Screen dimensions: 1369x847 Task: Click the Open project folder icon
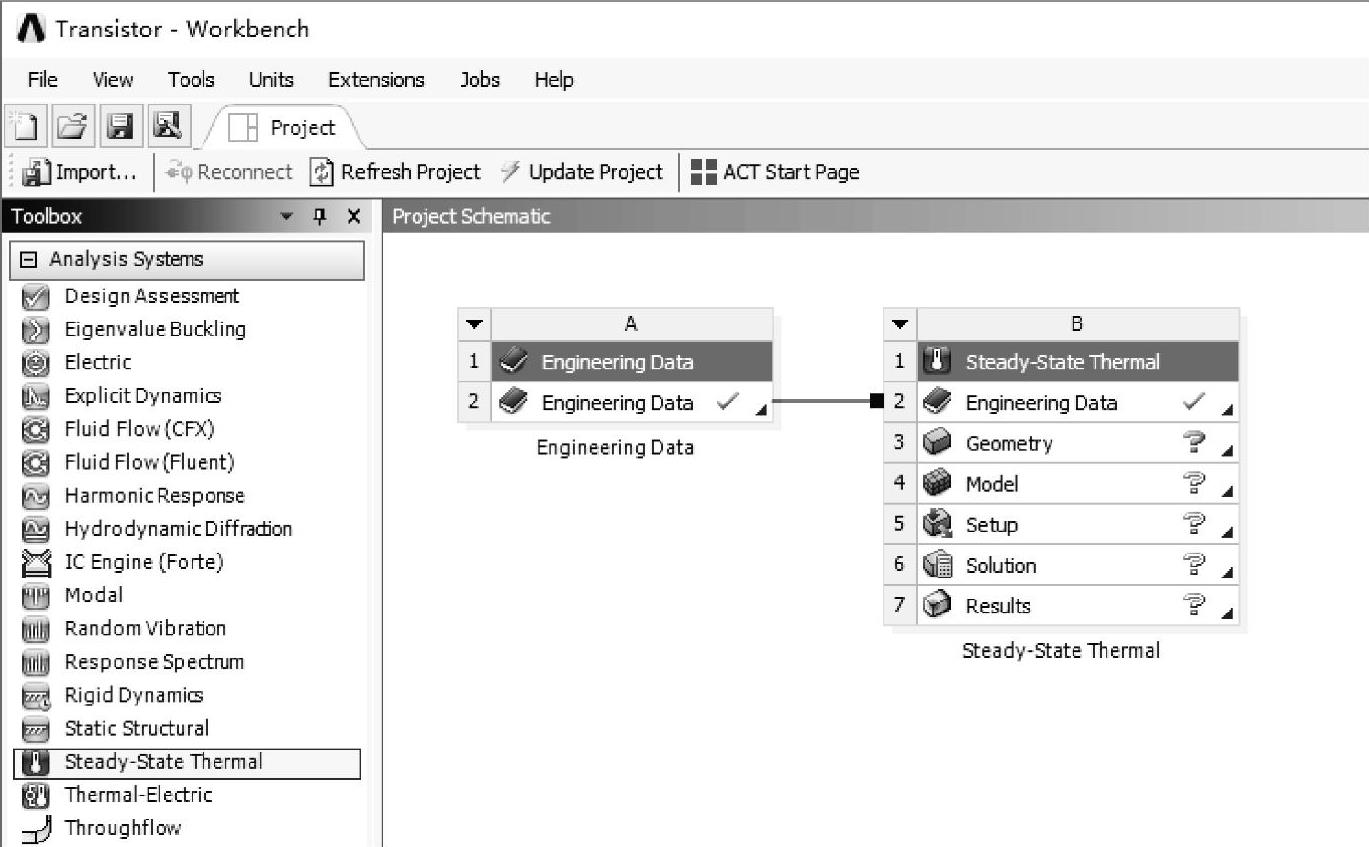point(72,127)
